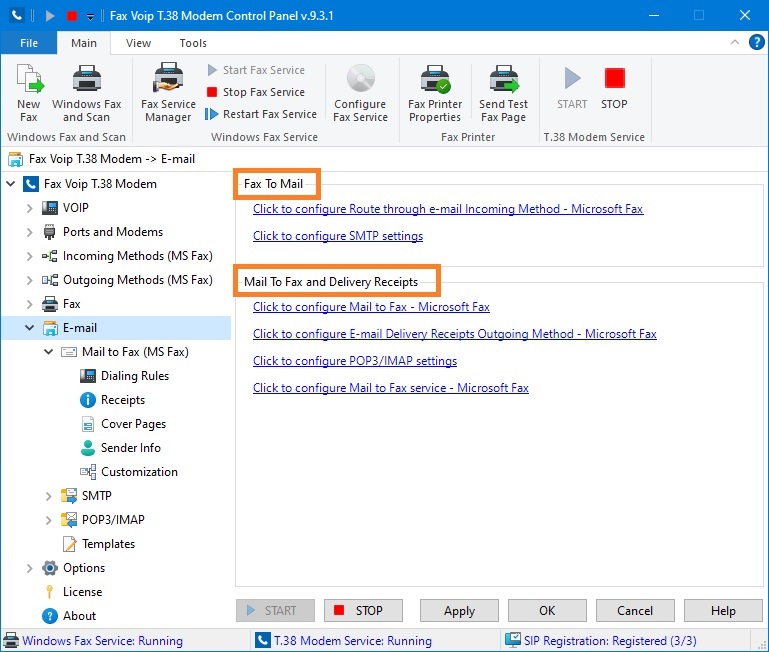Click Windows Fax Service: Running status
This screenshot has height=652, width=769.
(102, 641)
